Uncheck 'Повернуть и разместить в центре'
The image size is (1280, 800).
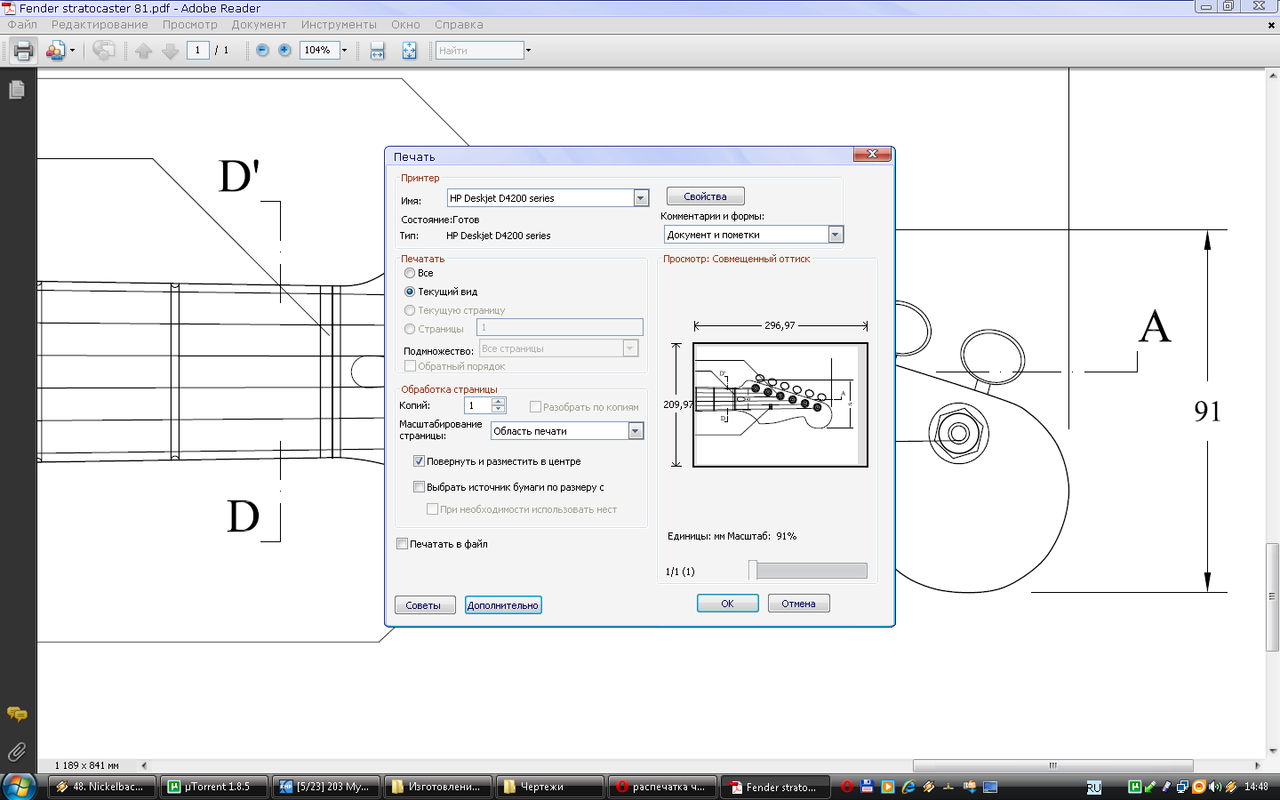[420, 462]
